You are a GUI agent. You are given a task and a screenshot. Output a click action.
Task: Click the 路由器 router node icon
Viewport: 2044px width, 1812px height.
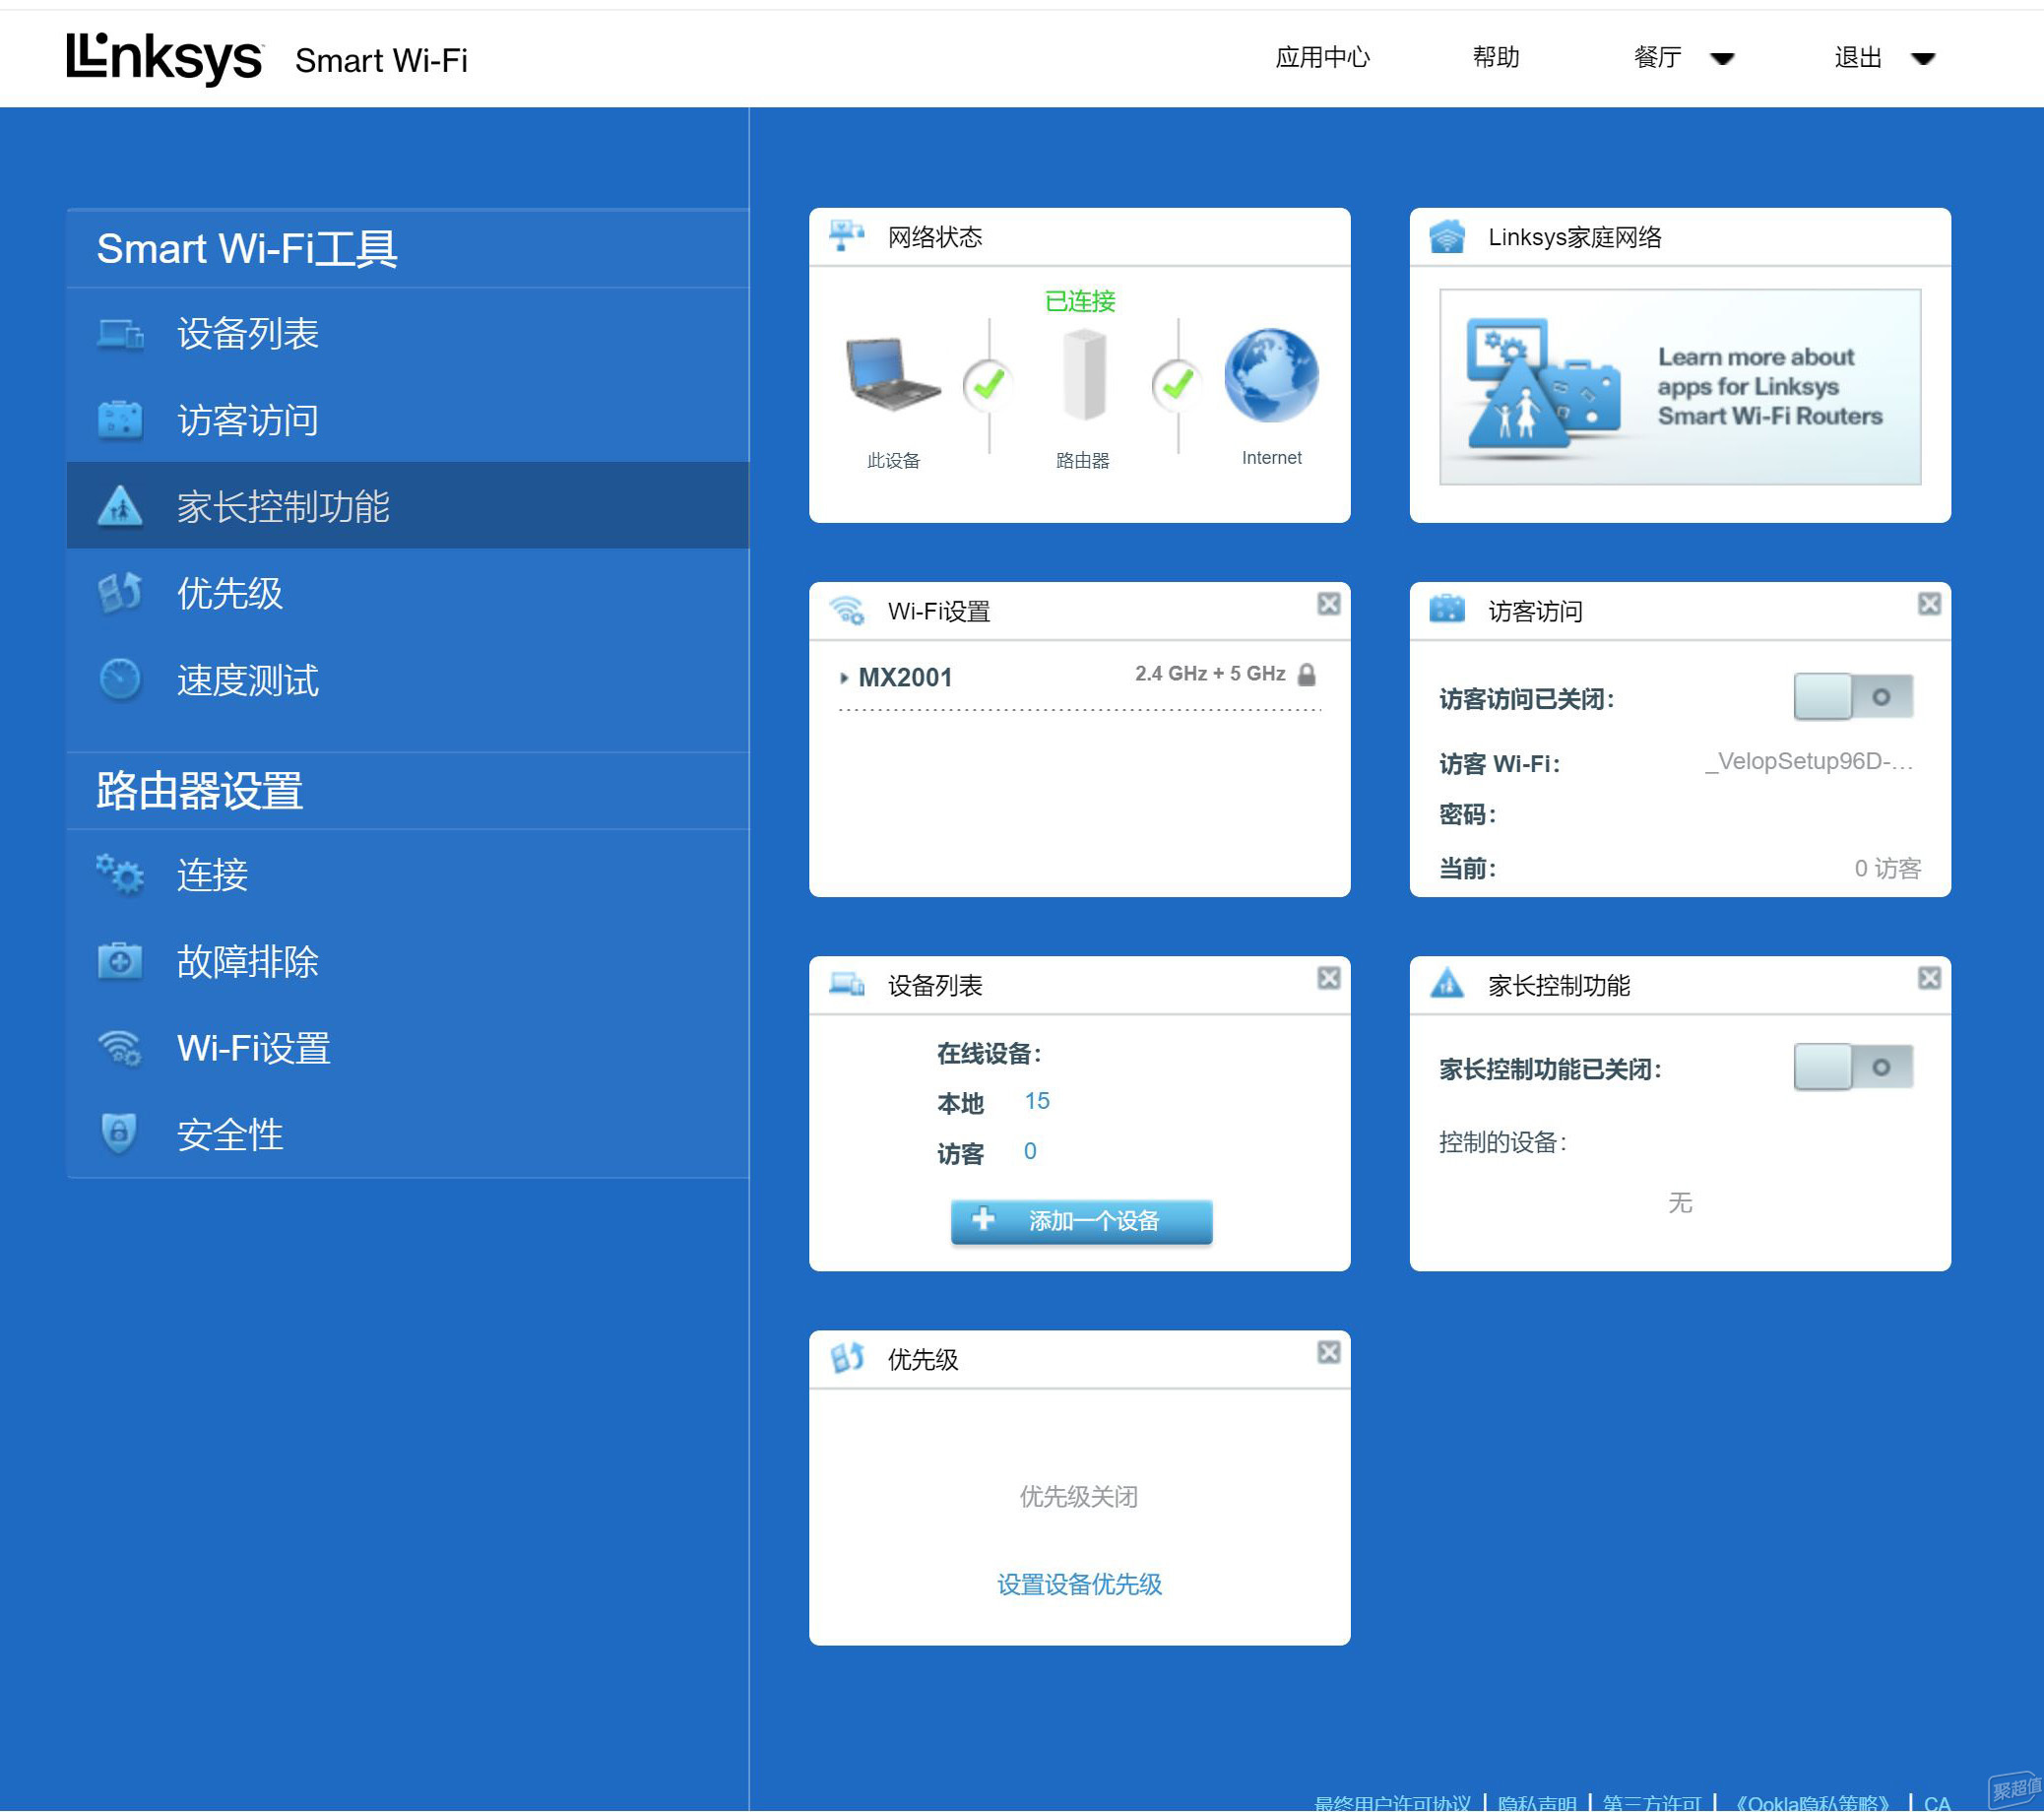[1084, 375]
